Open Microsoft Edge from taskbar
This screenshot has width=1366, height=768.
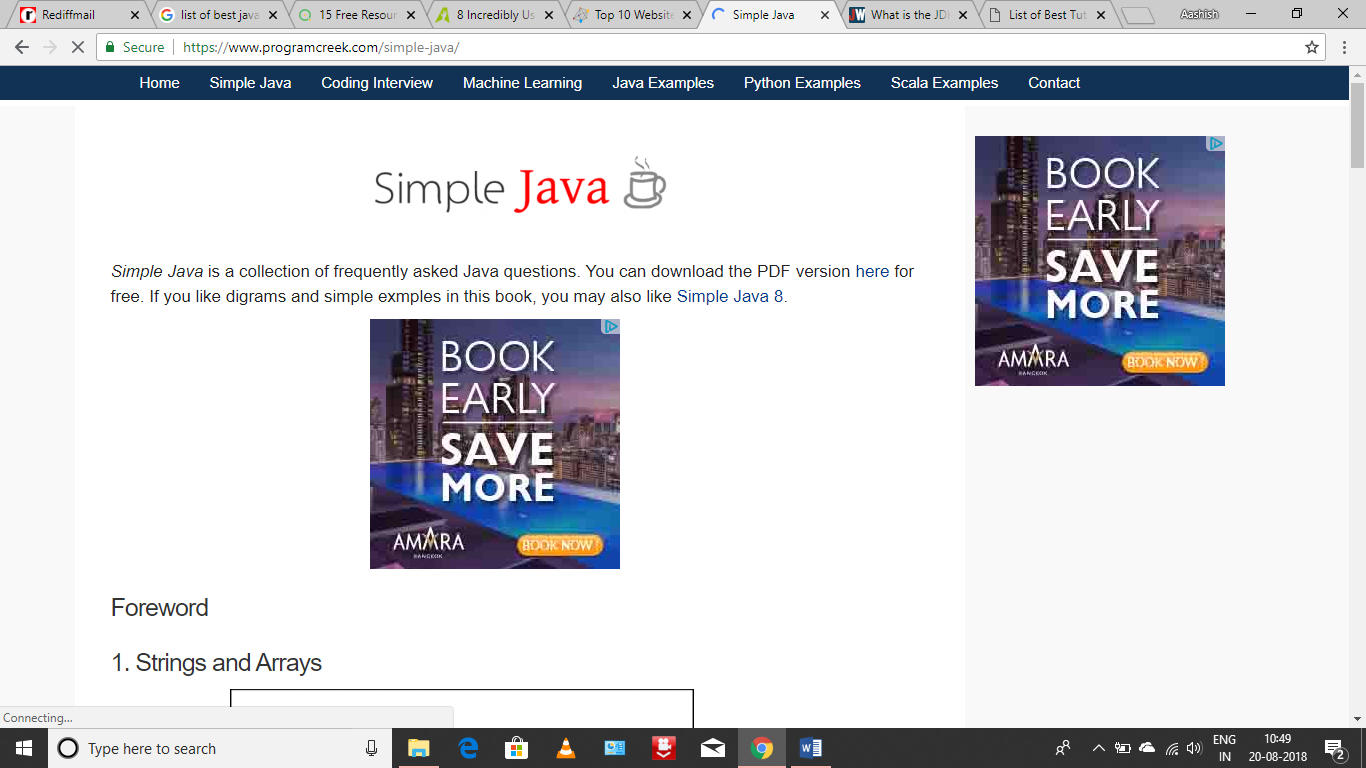(468, 748)
